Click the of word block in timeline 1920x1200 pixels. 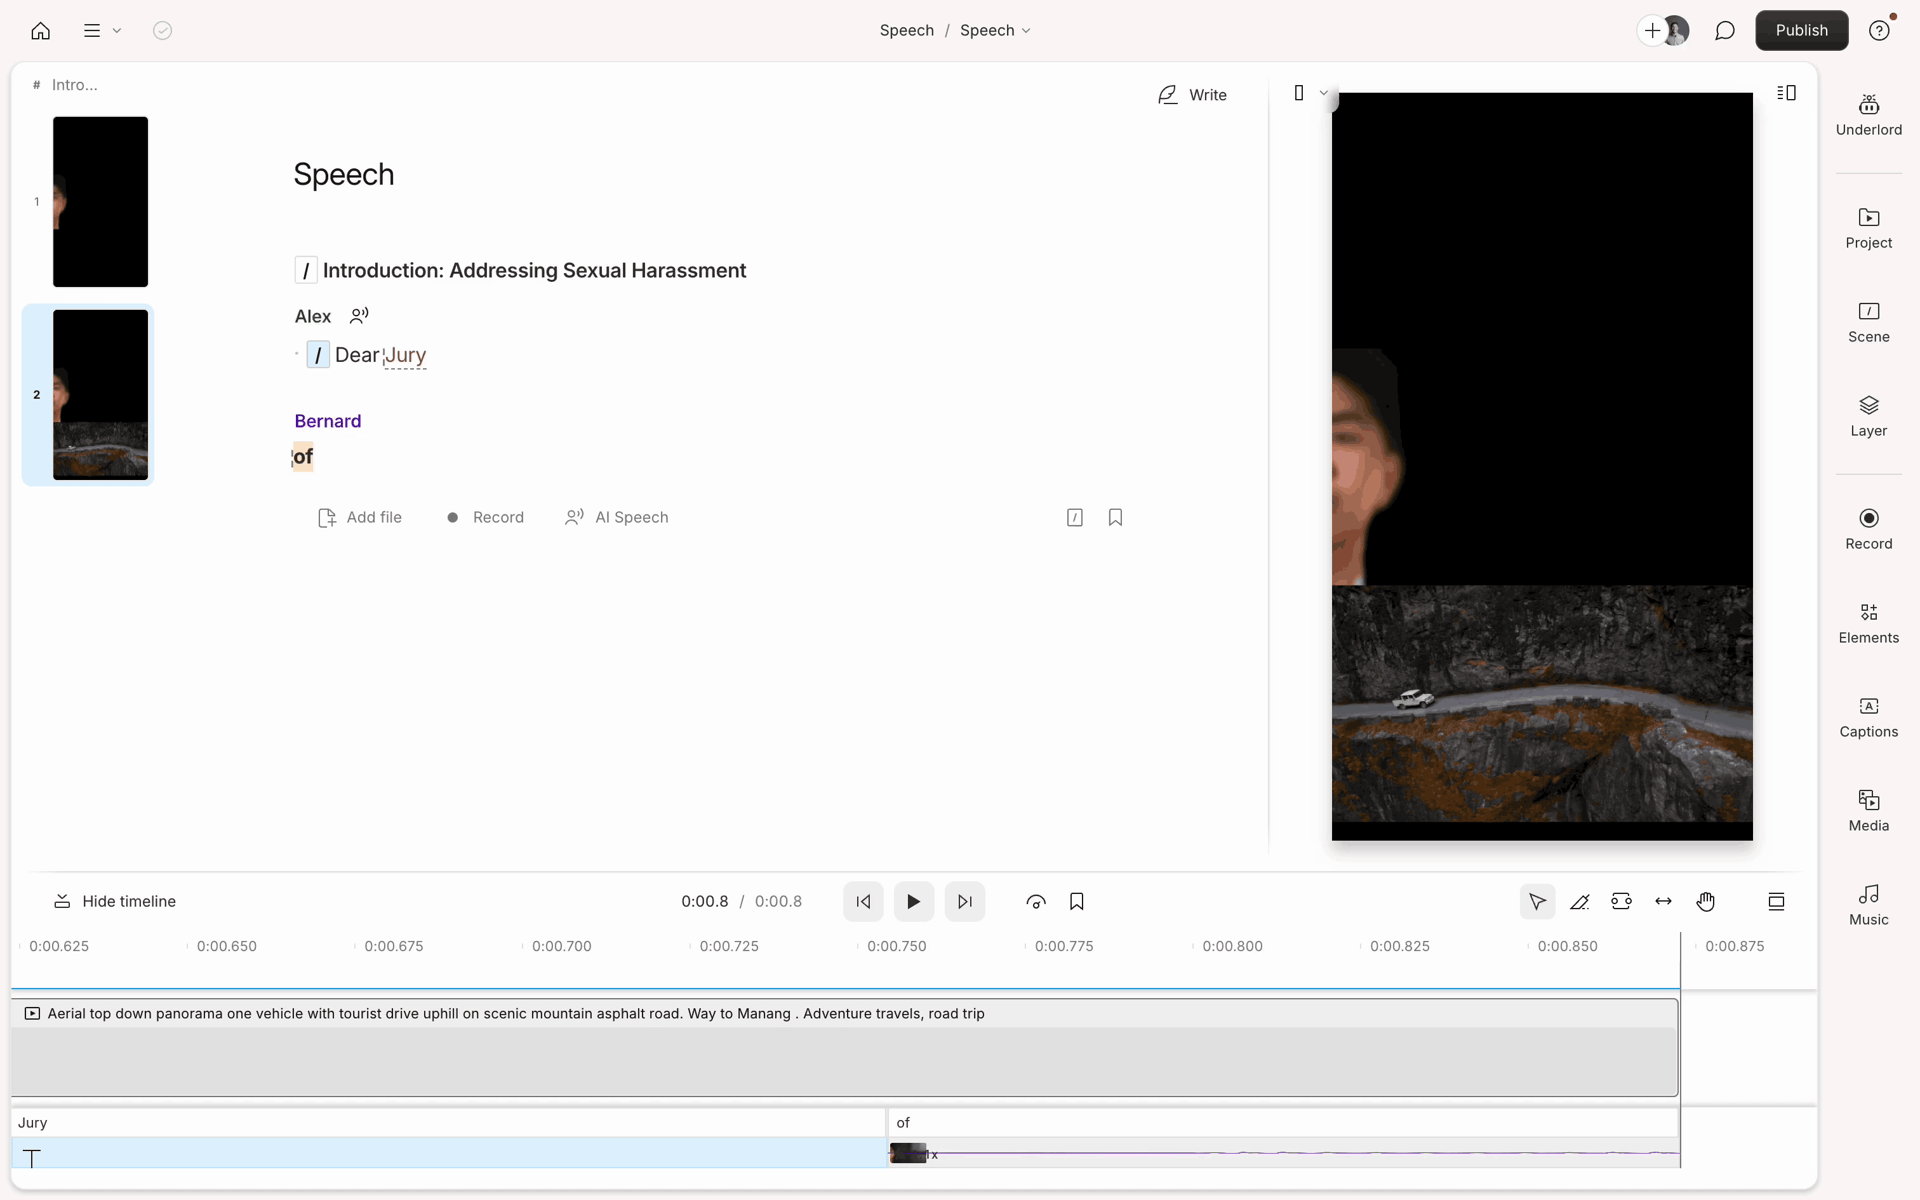point(1284,1123)
